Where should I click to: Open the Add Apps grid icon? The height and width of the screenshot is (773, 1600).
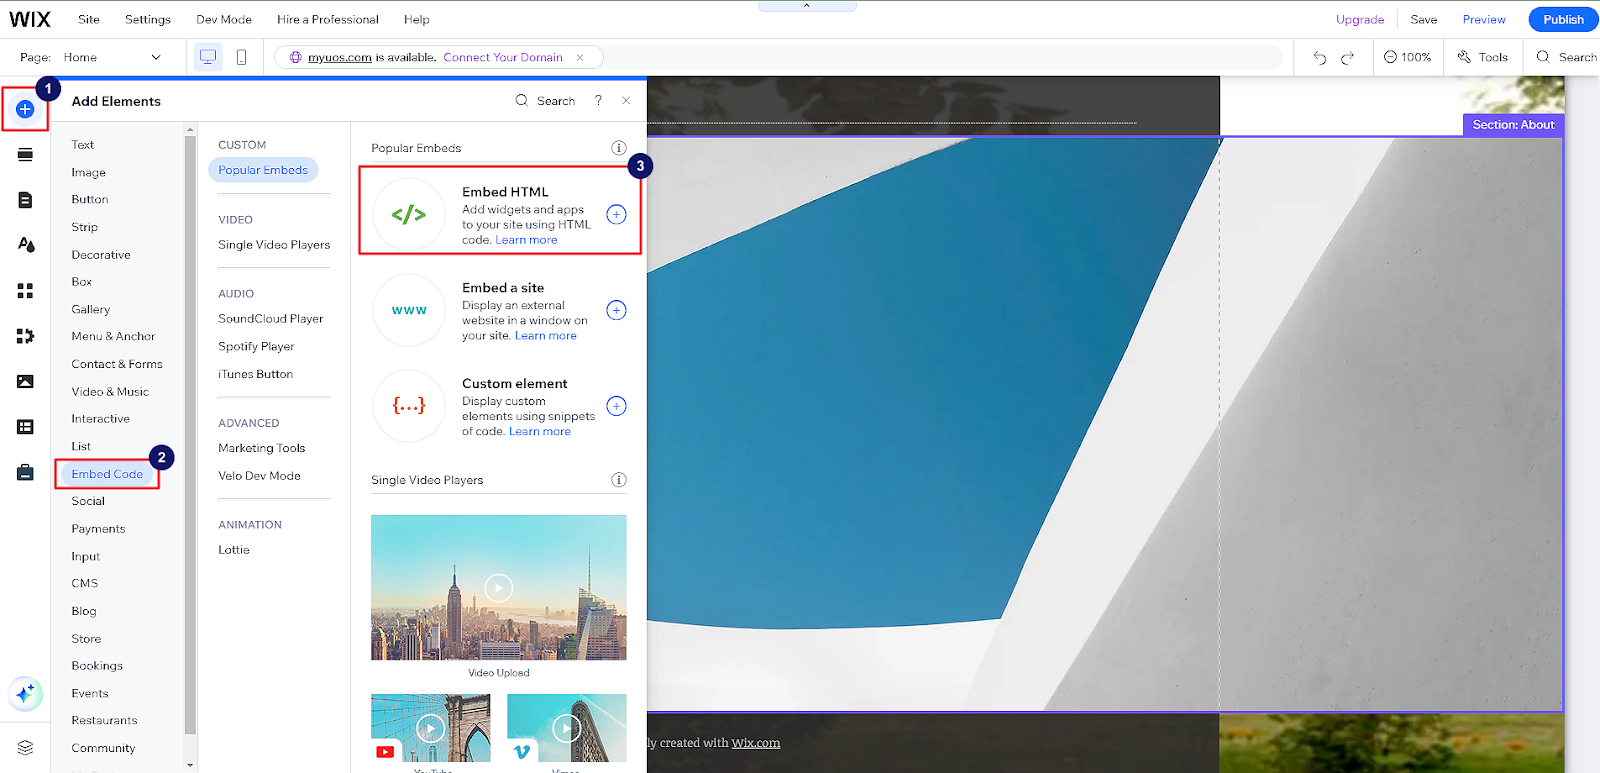25,290
